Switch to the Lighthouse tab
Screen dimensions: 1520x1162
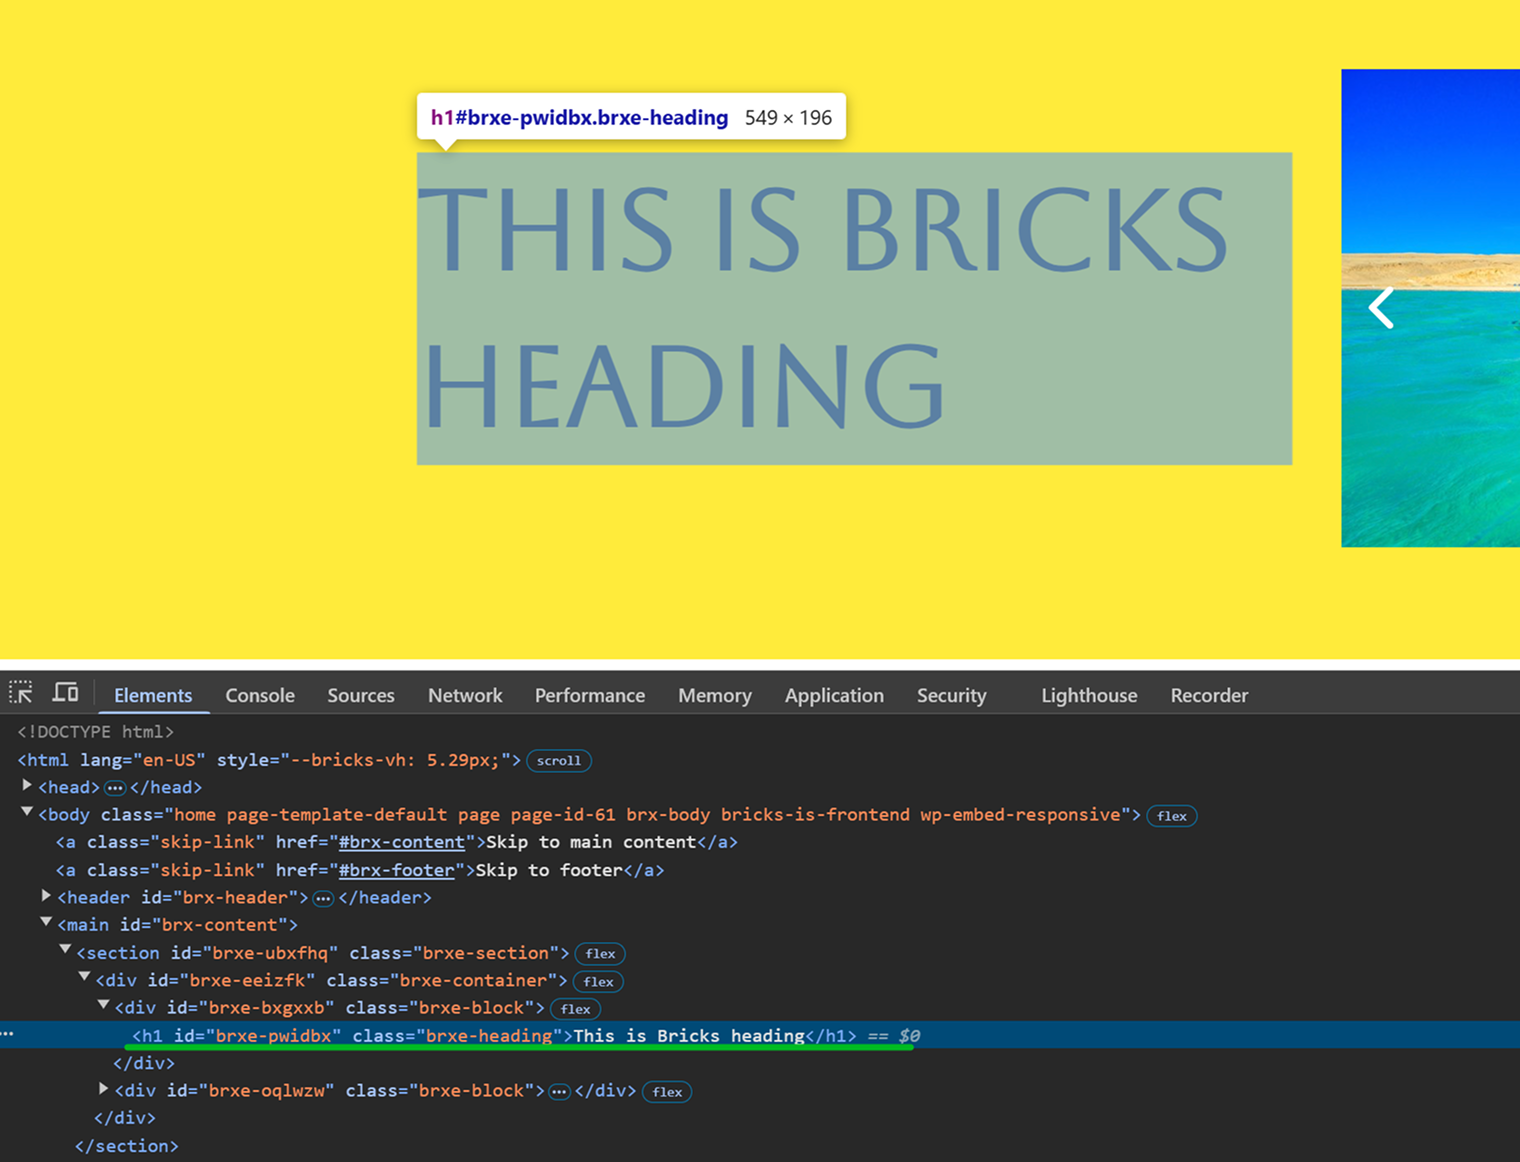click(x=1089, y=695)
